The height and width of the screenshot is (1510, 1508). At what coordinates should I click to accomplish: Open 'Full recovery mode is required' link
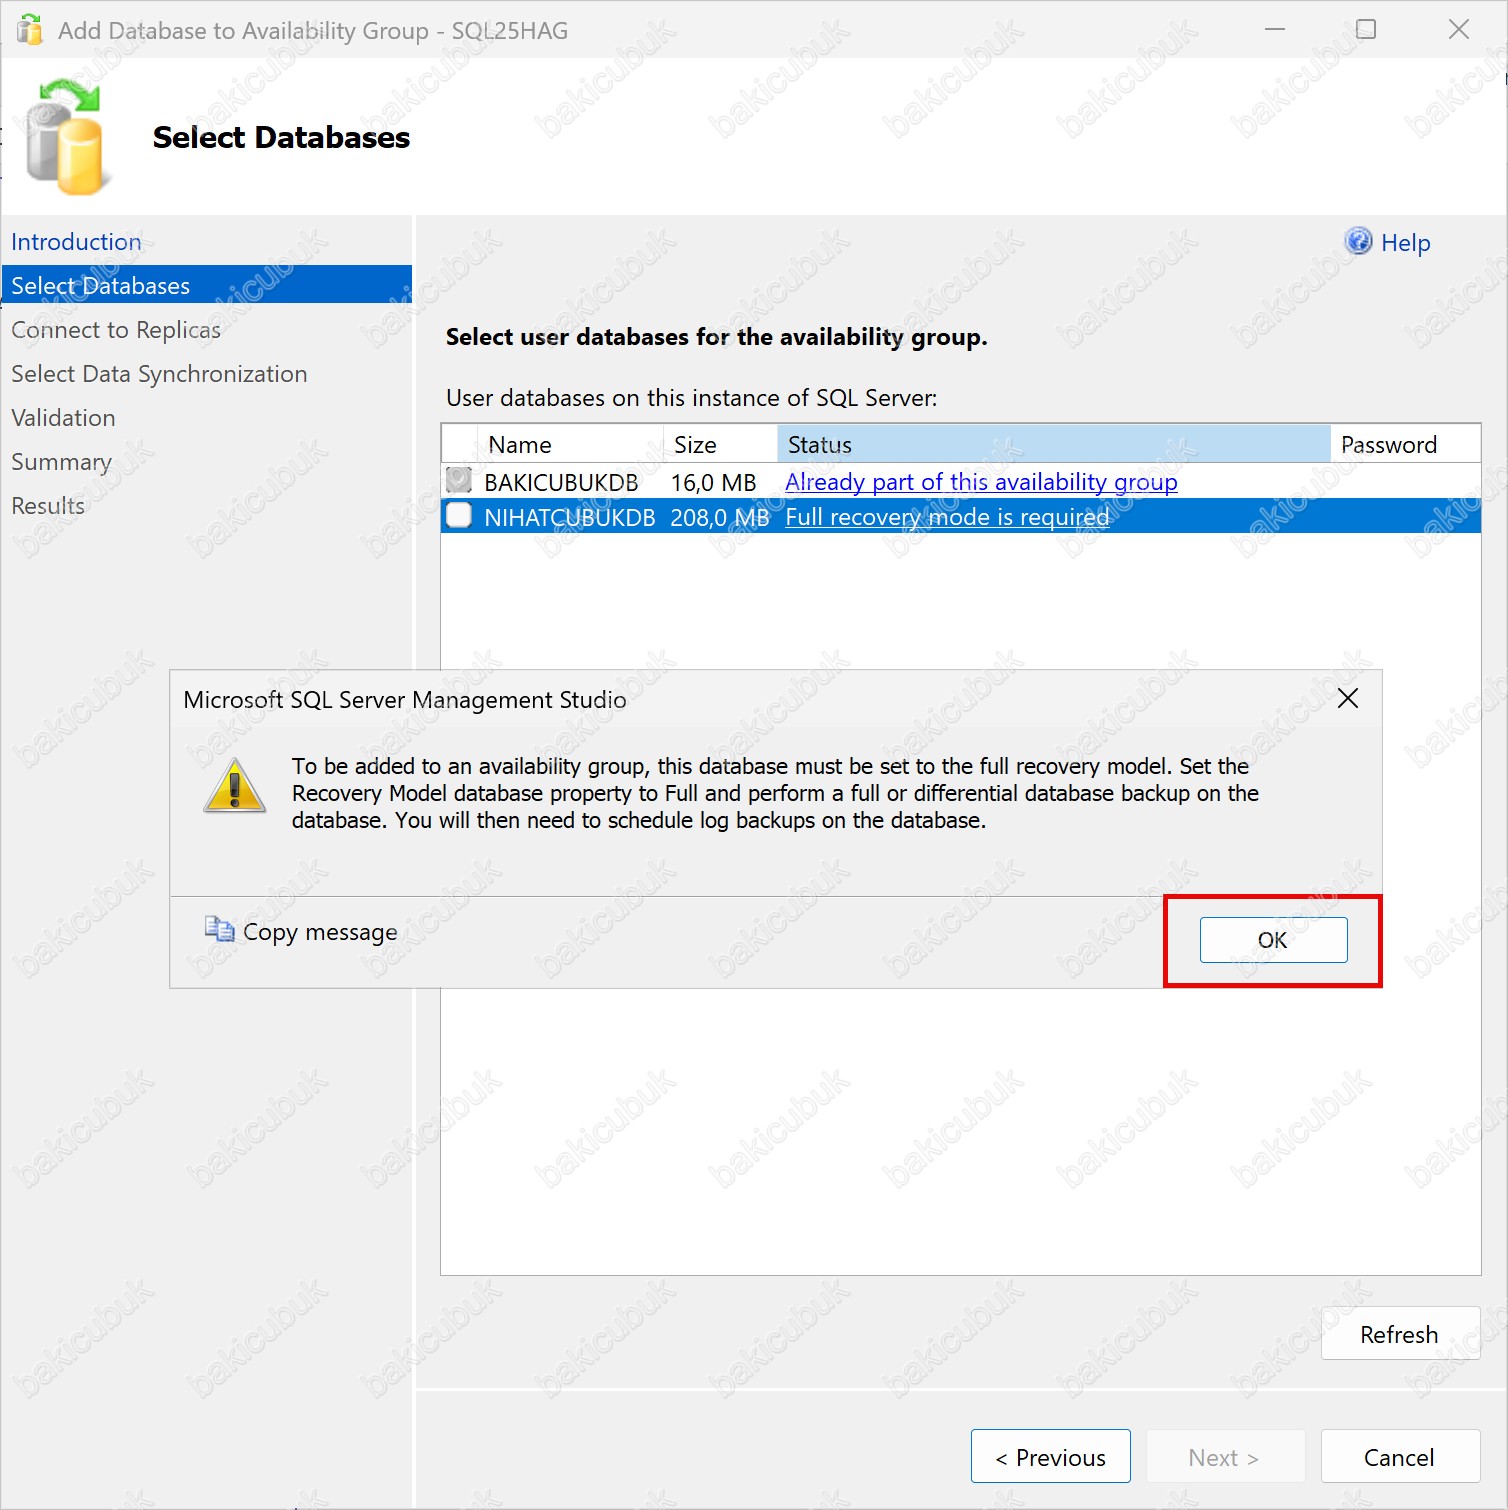(x=946, y=517)
